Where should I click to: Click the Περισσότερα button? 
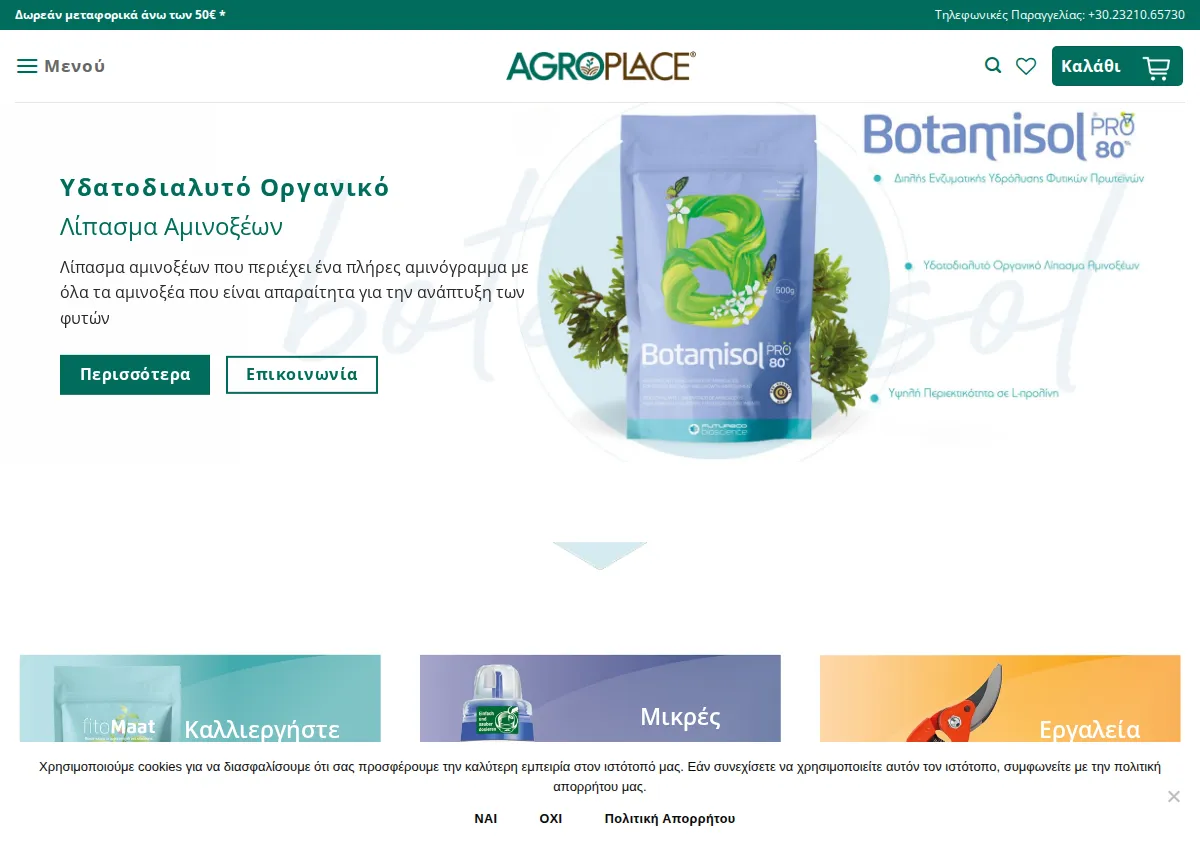[x=135, y=375]
